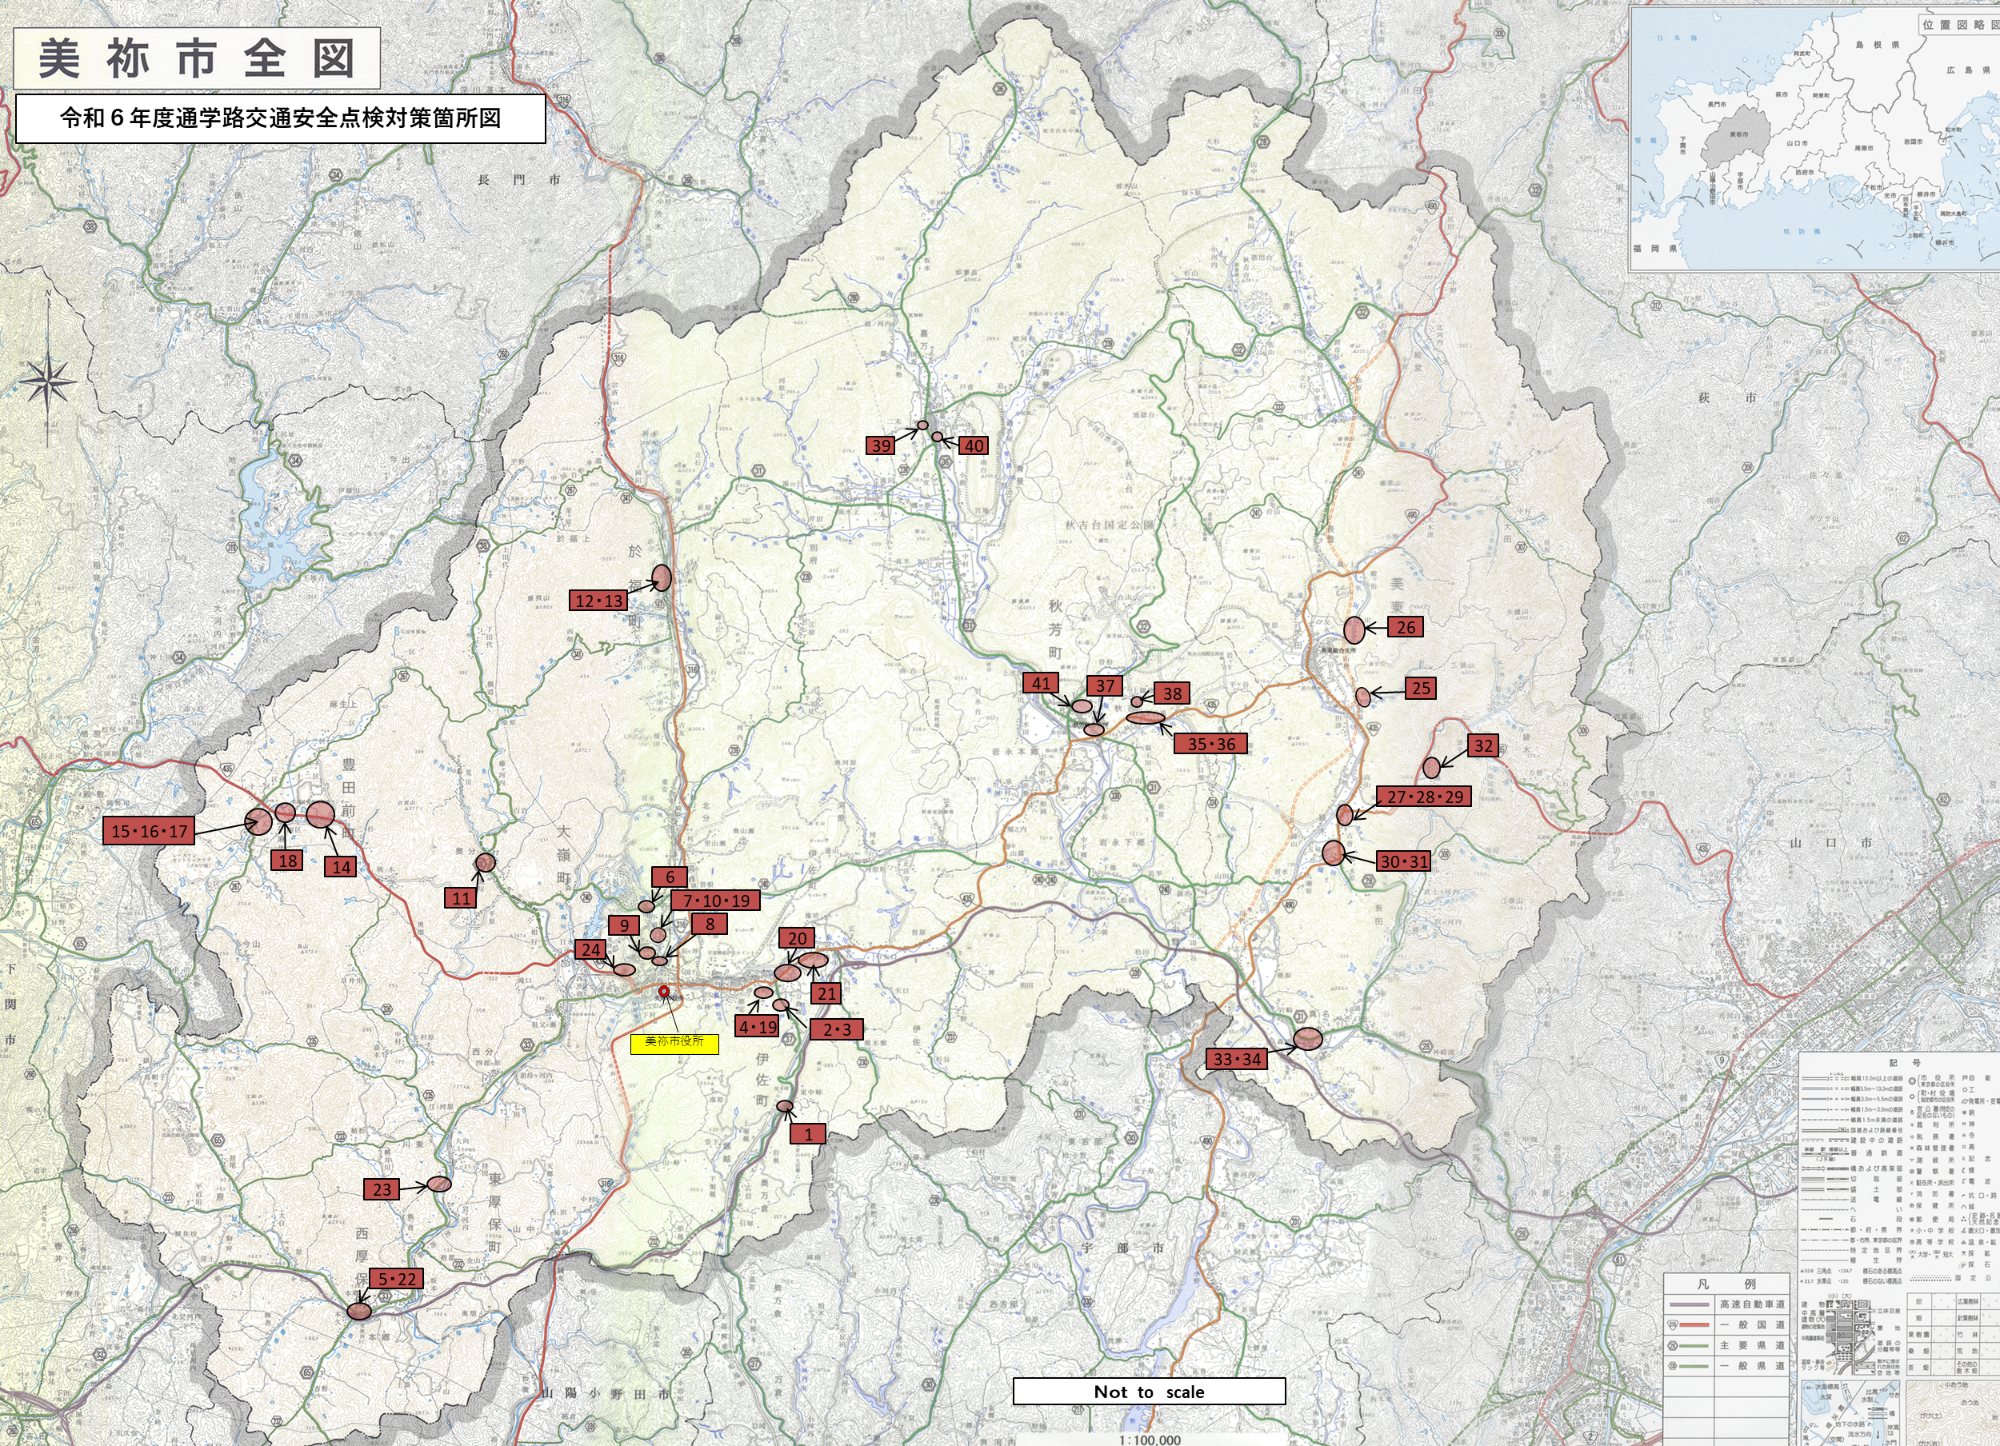2000x1446 pixels.
Task: Select the 令和6年度通学路交通安全点検対策箇所図 subtitle
Action: pos(281,118)
